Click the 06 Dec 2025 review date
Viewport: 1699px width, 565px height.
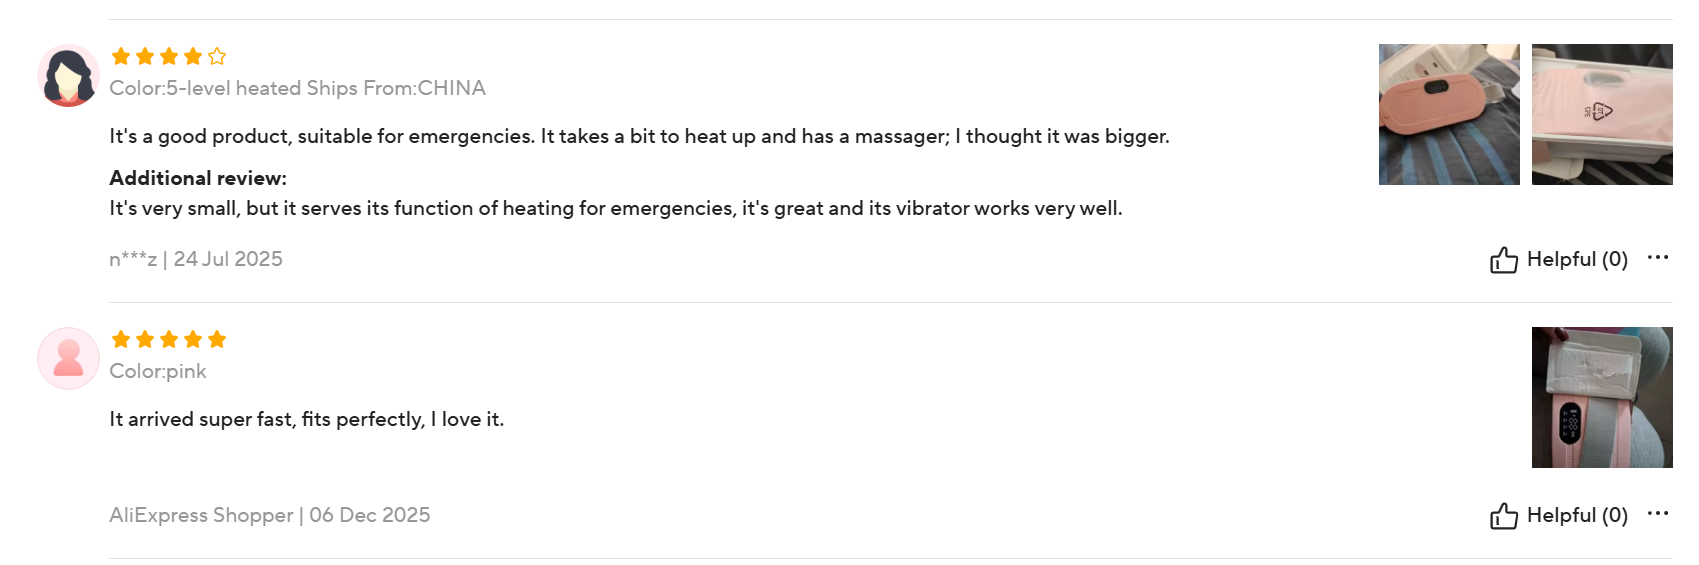click(370, 515)
